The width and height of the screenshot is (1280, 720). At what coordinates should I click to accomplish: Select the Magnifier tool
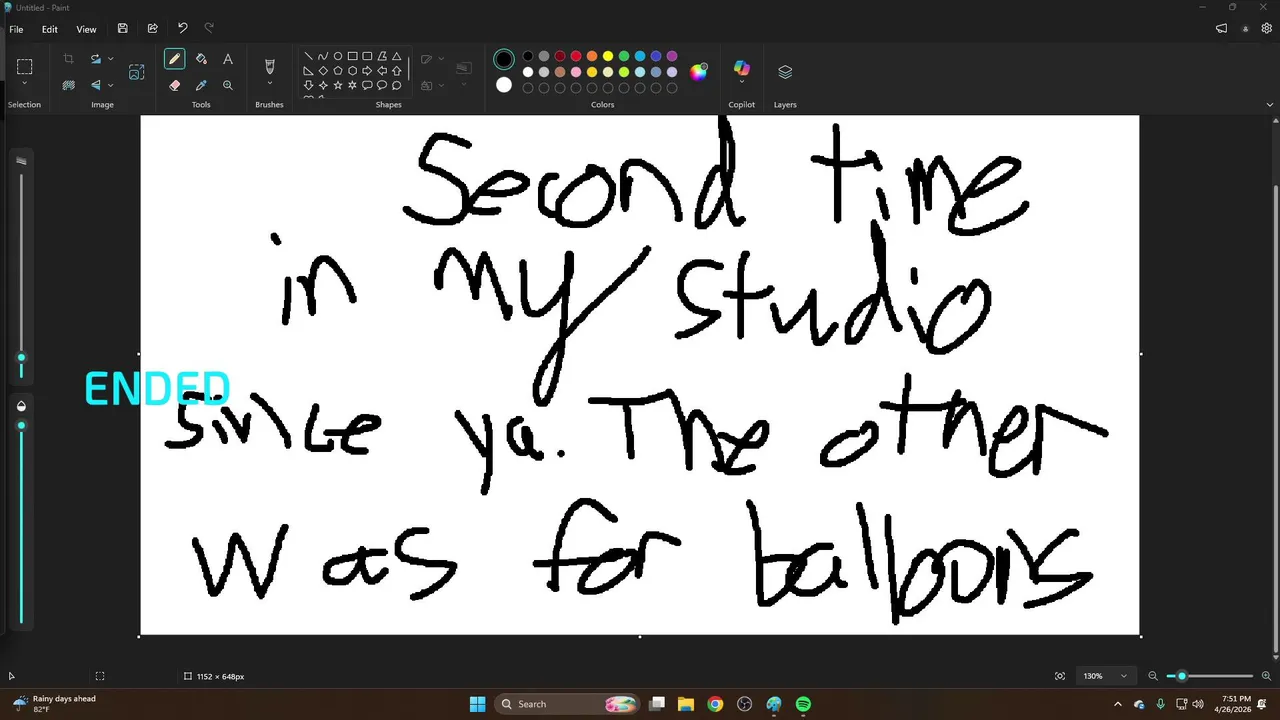point(228,85)
